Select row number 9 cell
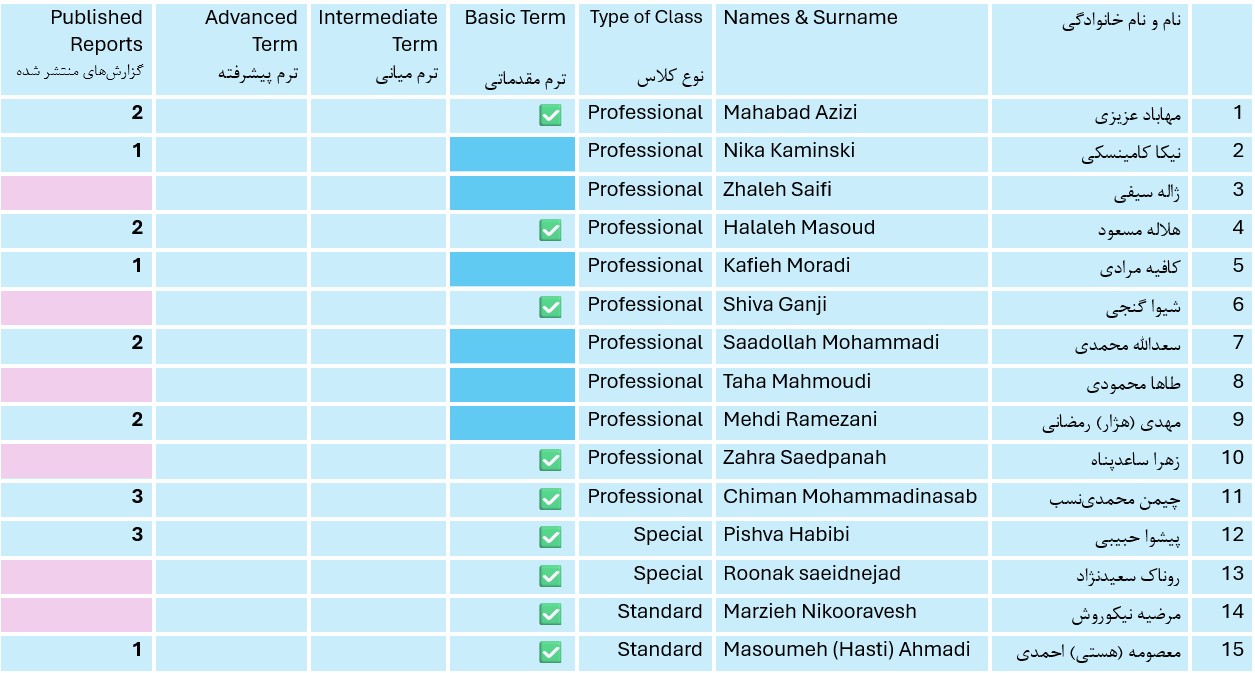Viewport: 1255px width, 673px height. pyautogui.click(x=1221, y=422)
